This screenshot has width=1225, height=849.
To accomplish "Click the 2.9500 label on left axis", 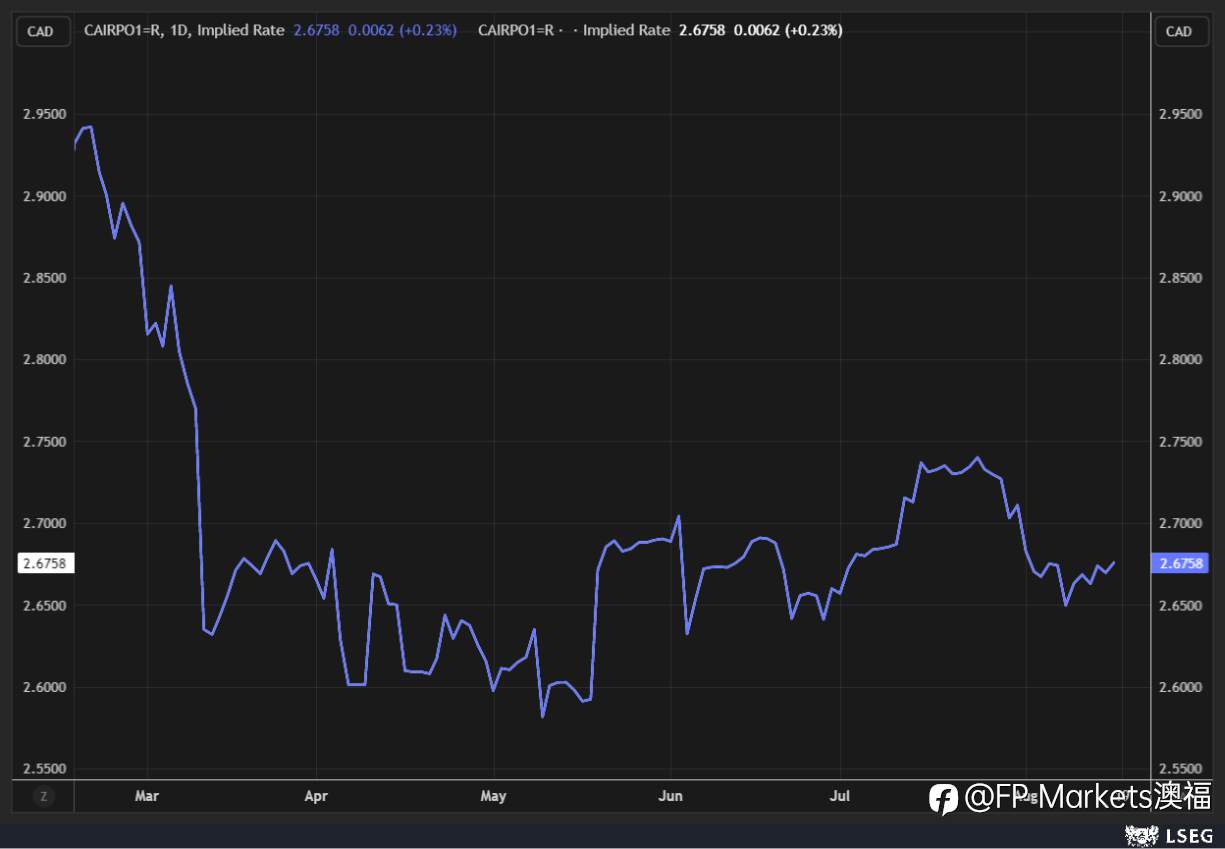I will tap(45, 114).
